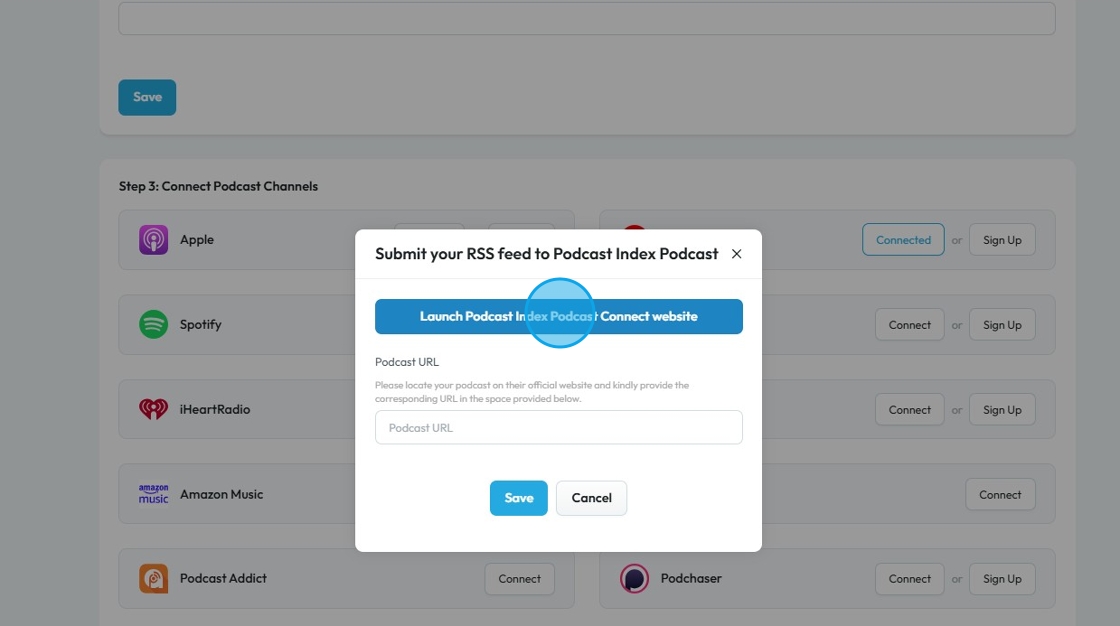1120x626 pixels.
Task: Connect the Podcast Addict channel
Action: coord(519,578)
